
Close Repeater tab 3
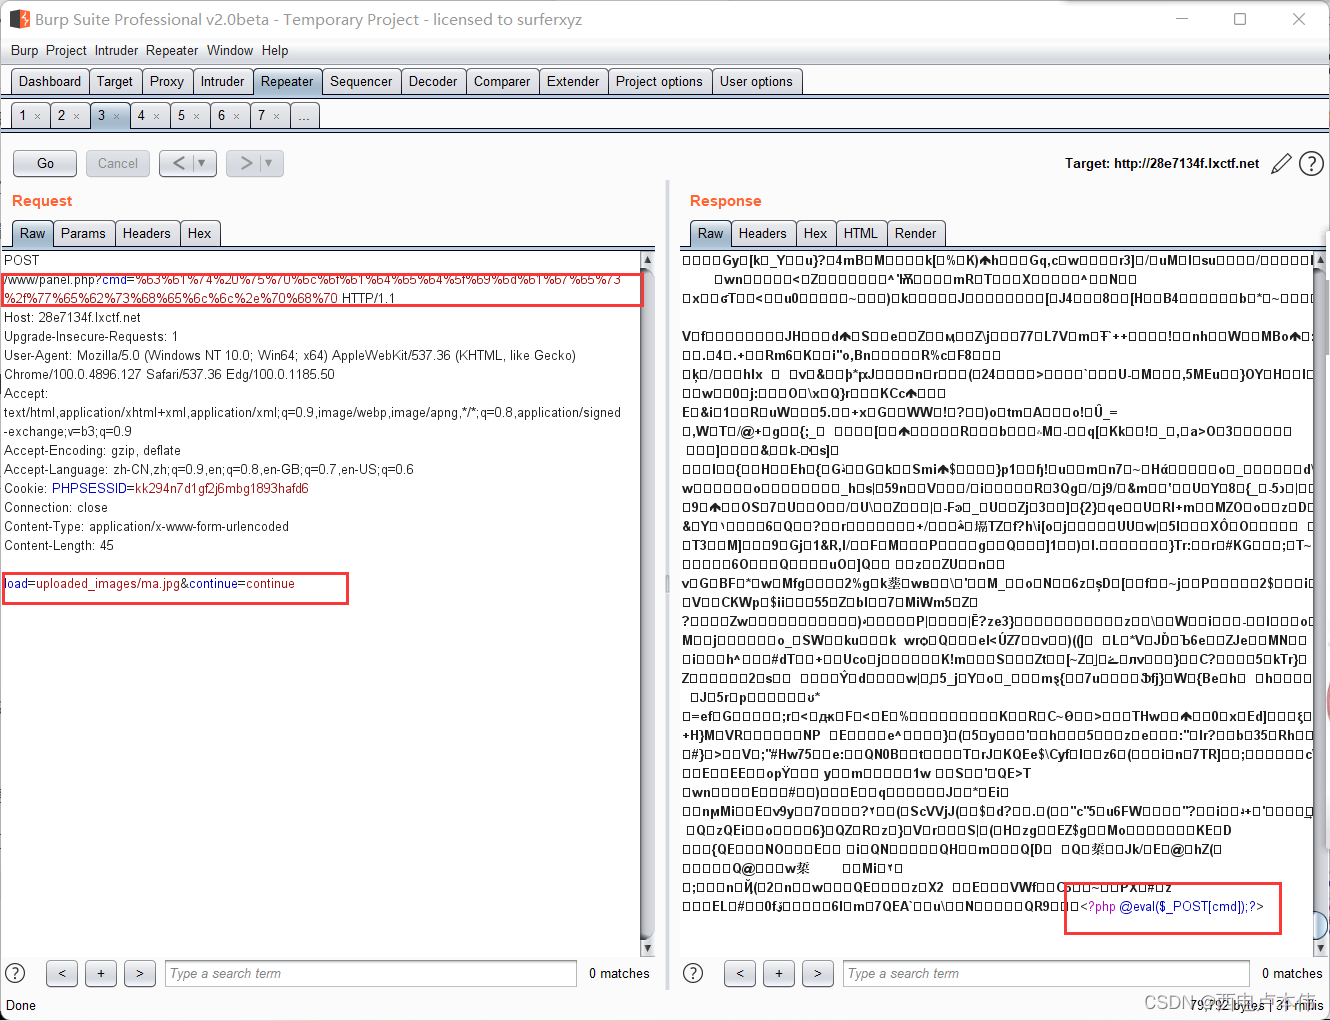coord(116,116)
